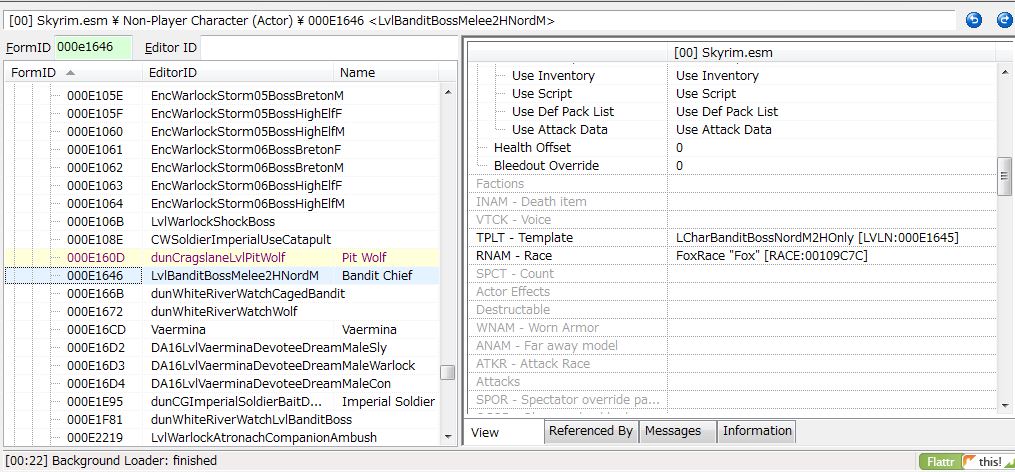Select LvlBanditBossMelee2HNordM Bandit Chief record

click(222, 276)
